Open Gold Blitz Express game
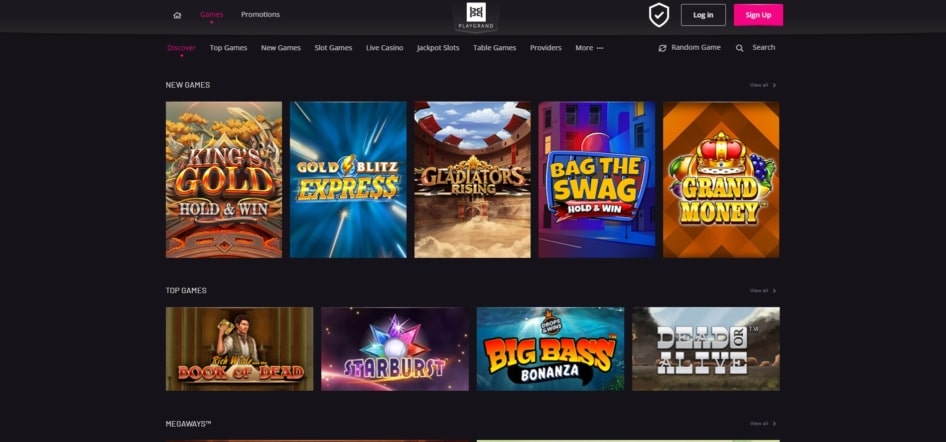This screenshot has height=442, width=946. (348, 180)
